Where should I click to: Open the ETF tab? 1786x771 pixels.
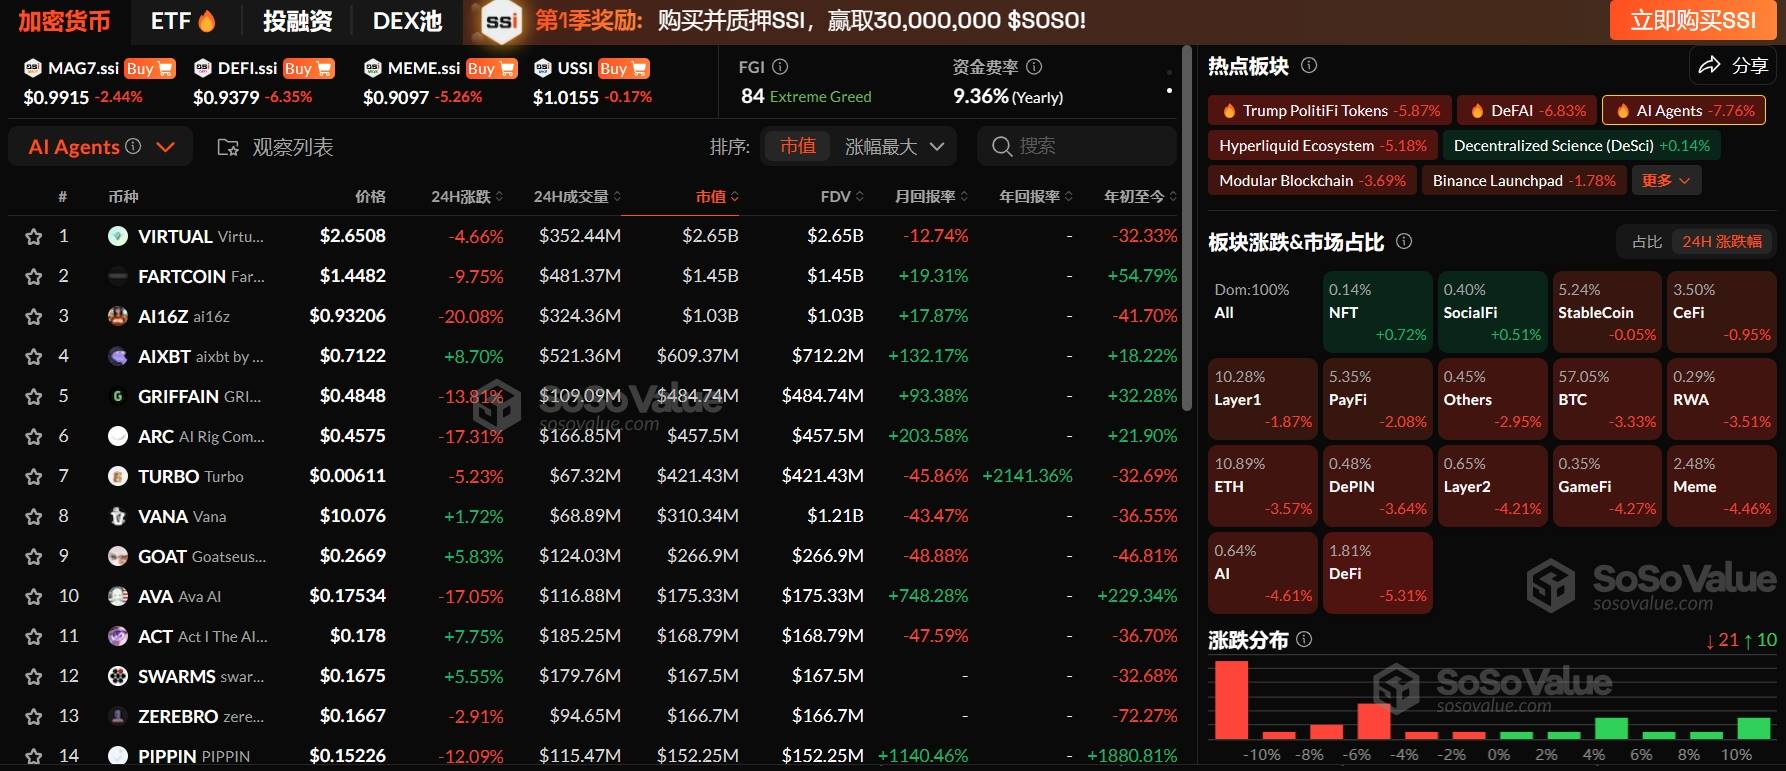pos(183,21)
